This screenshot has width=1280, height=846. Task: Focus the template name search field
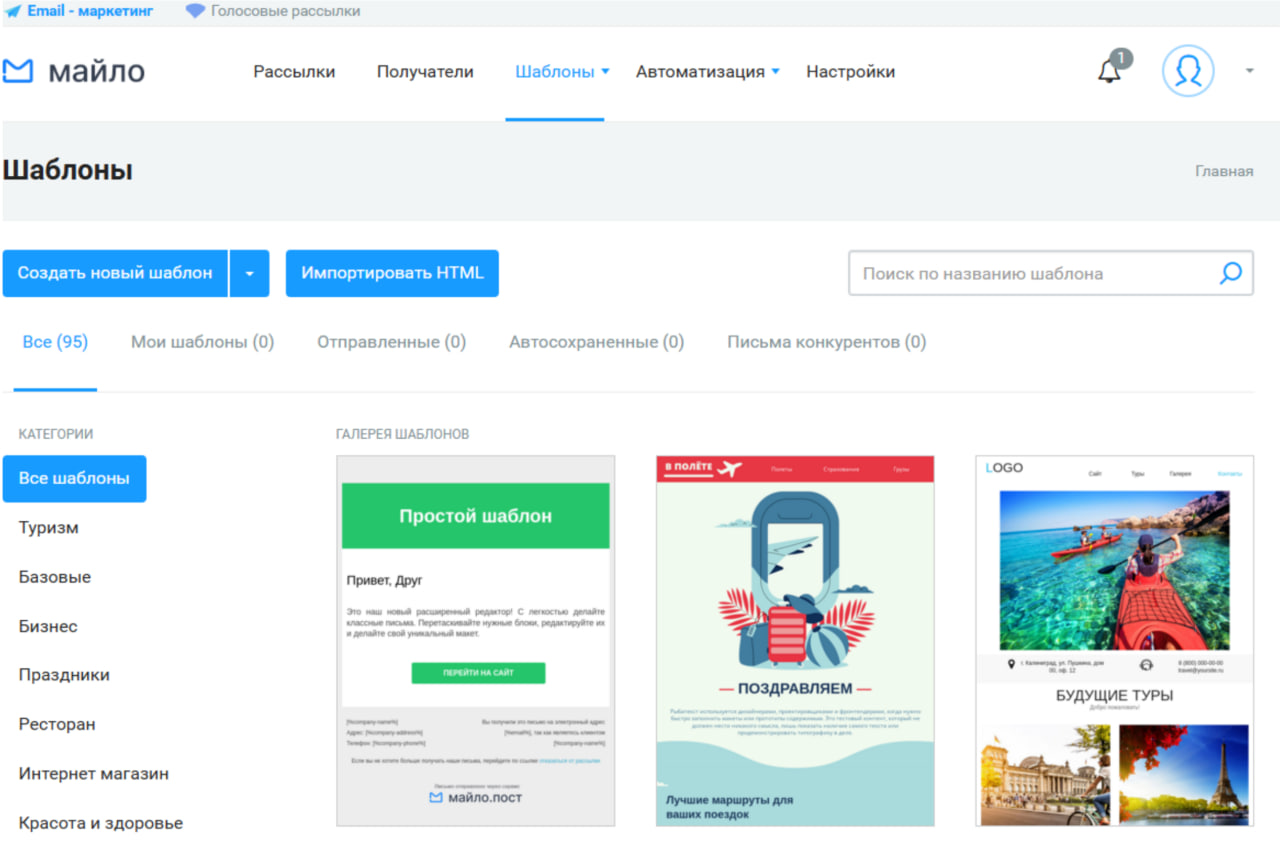[1030, 273]
